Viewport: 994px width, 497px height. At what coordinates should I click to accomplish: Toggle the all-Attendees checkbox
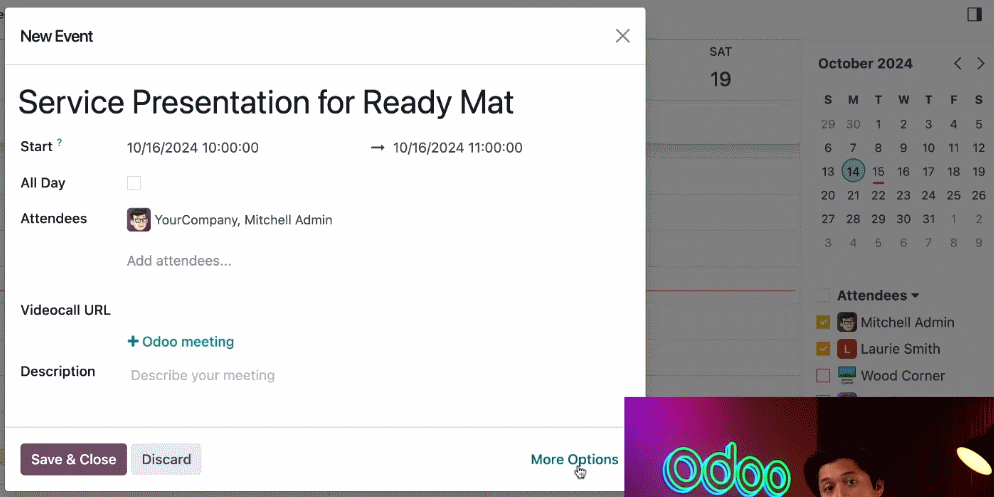[823, 295]
